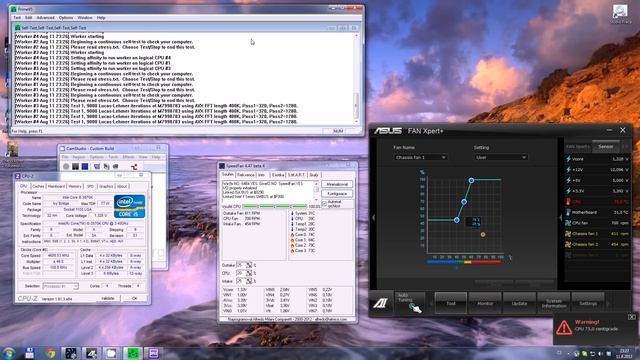The image size is (640, 360).
Task: Toggle Automat rychlost checkbox in SpeedFan
Action: coord(324,203)
